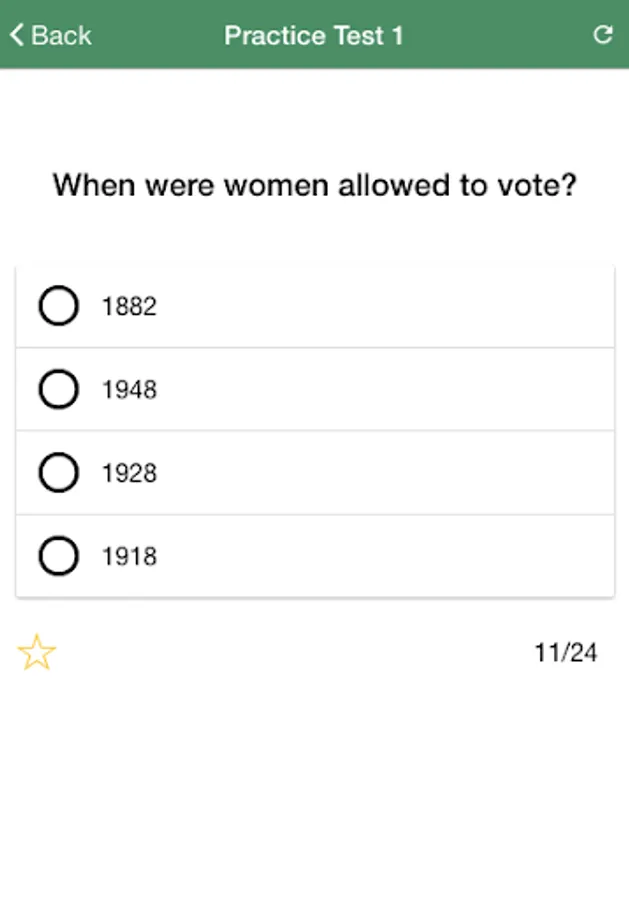Click empty space in the 1948 answer row

(400, 390)
